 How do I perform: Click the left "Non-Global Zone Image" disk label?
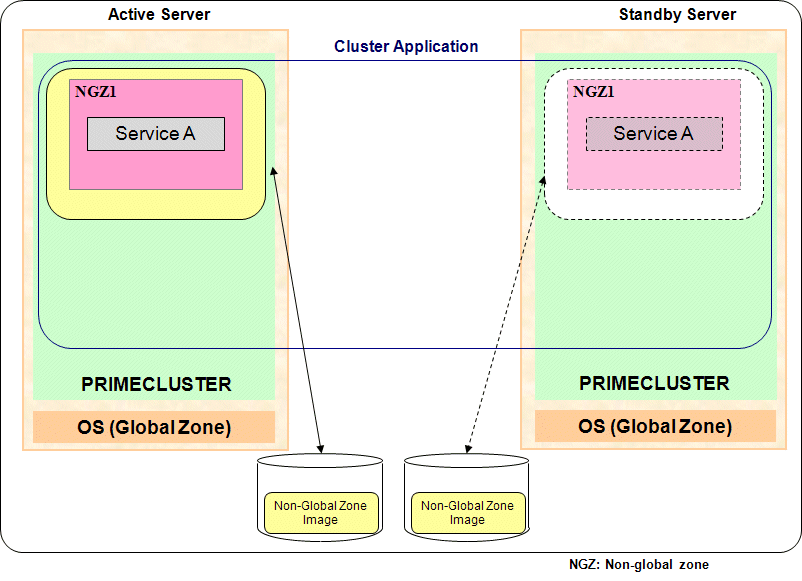coord(321,512)
